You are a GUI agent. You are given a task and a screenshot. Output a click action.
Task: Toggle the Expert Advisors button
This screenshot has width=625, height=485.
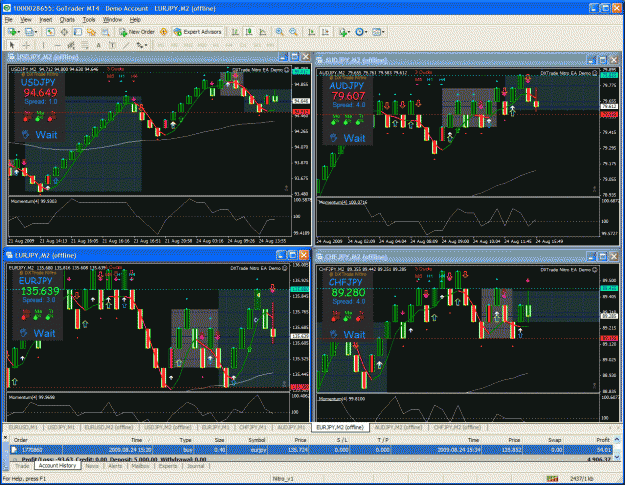(x=198, y=32)
